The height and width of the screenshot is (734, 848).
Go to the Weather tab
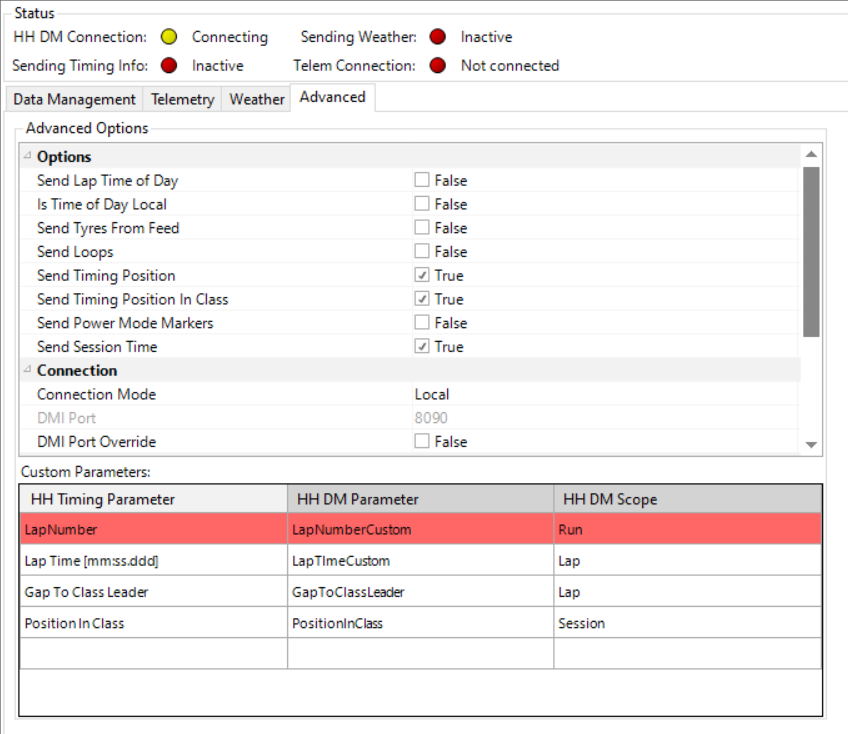point(257,99)
